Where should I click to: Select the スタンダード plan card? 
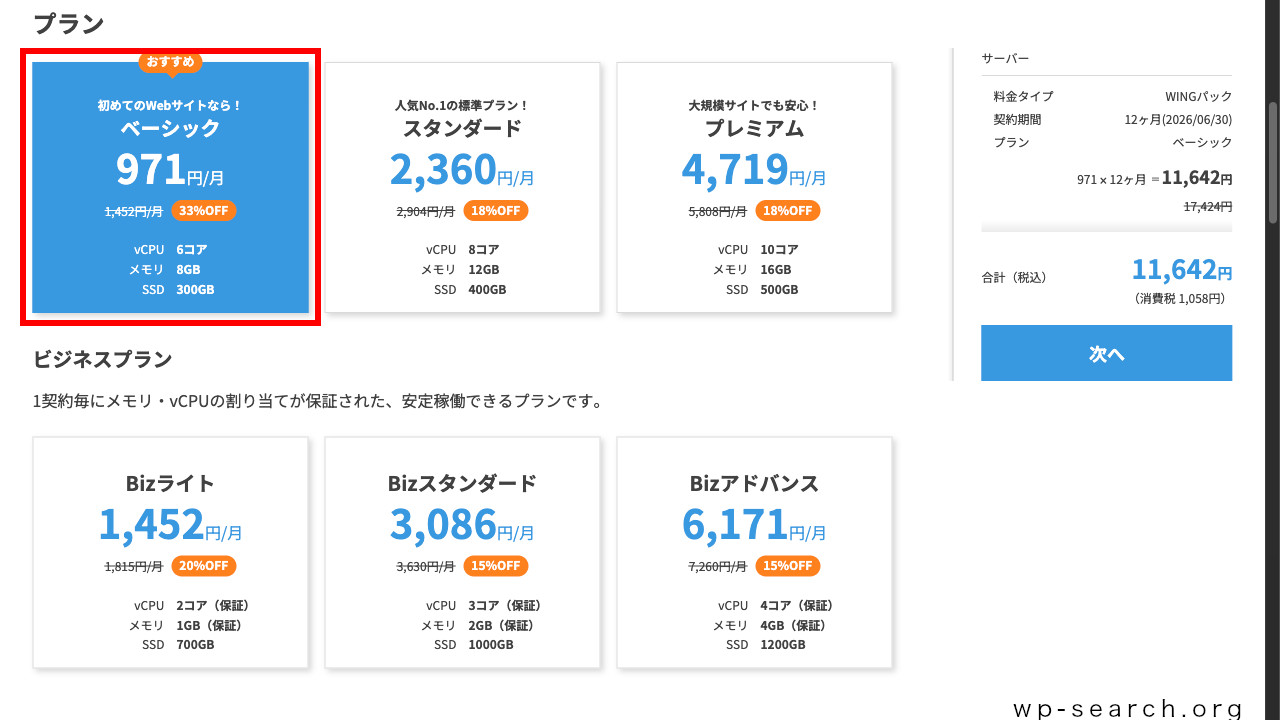coord(461,186)
